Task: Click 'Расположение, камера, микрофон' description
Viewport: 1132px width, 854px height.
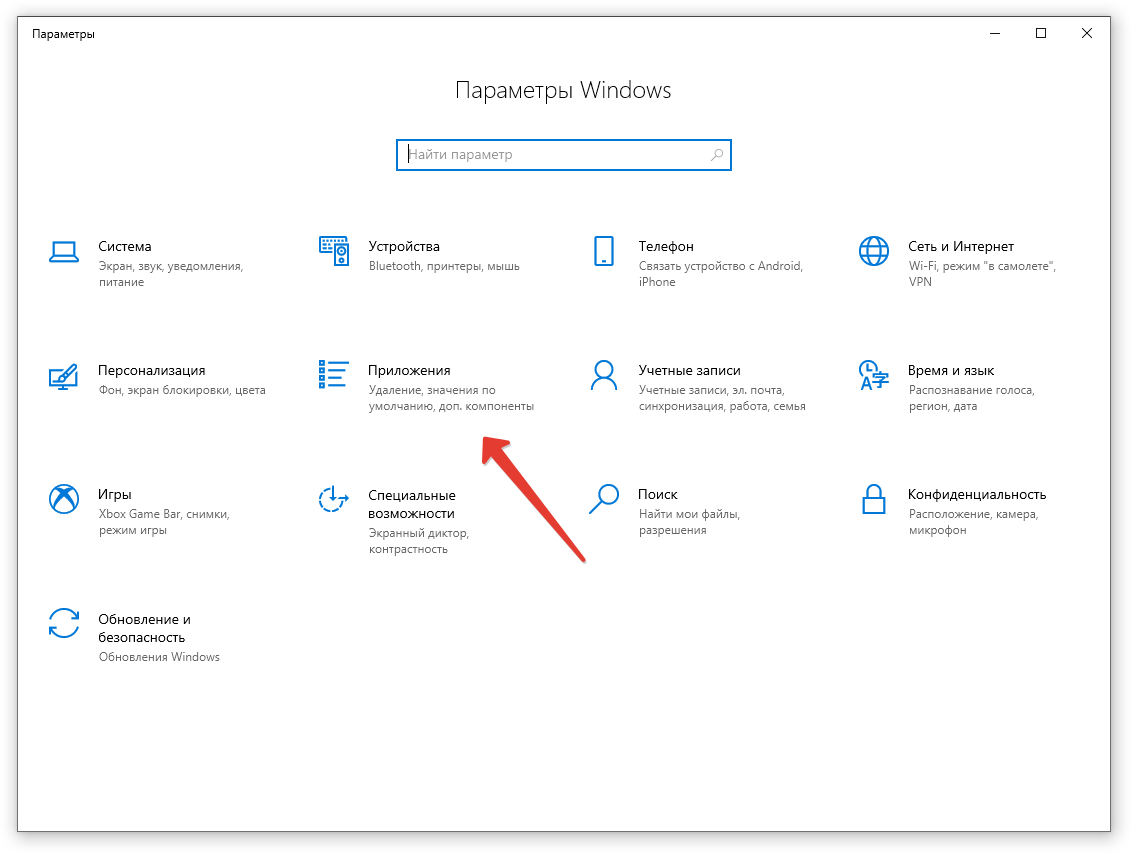Action: [973, 522]
